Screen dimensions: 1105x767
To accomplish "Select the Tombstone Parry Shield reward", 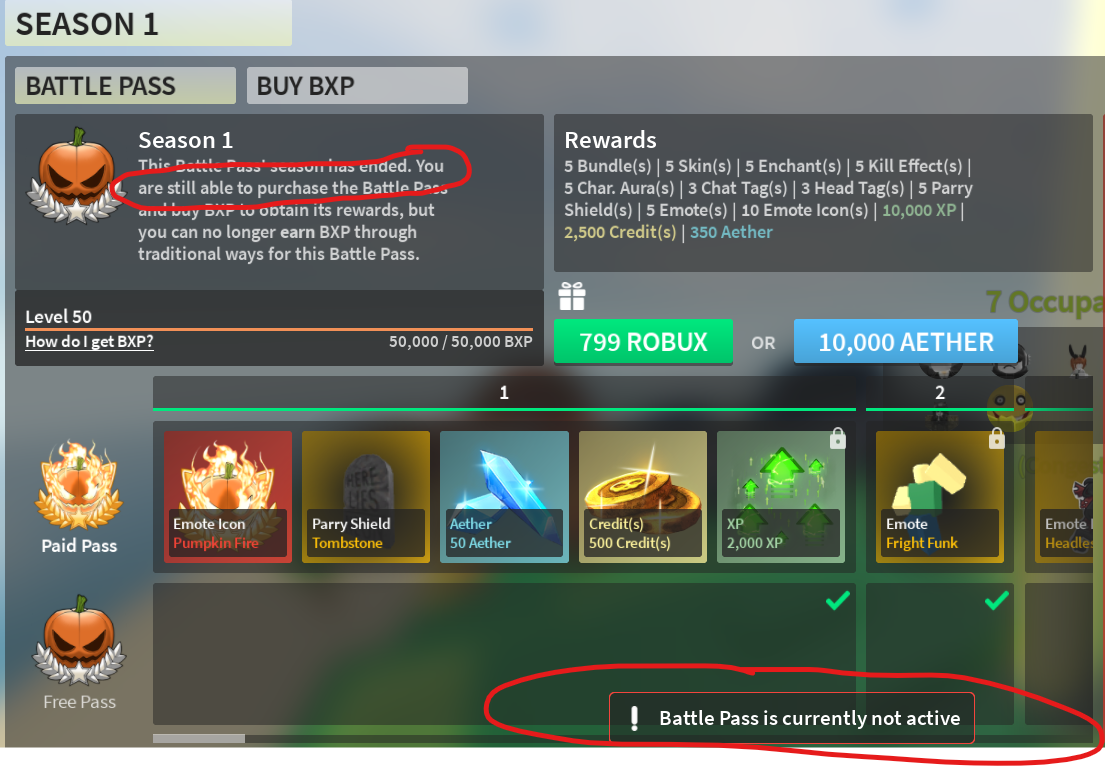I will coord(366,496).
